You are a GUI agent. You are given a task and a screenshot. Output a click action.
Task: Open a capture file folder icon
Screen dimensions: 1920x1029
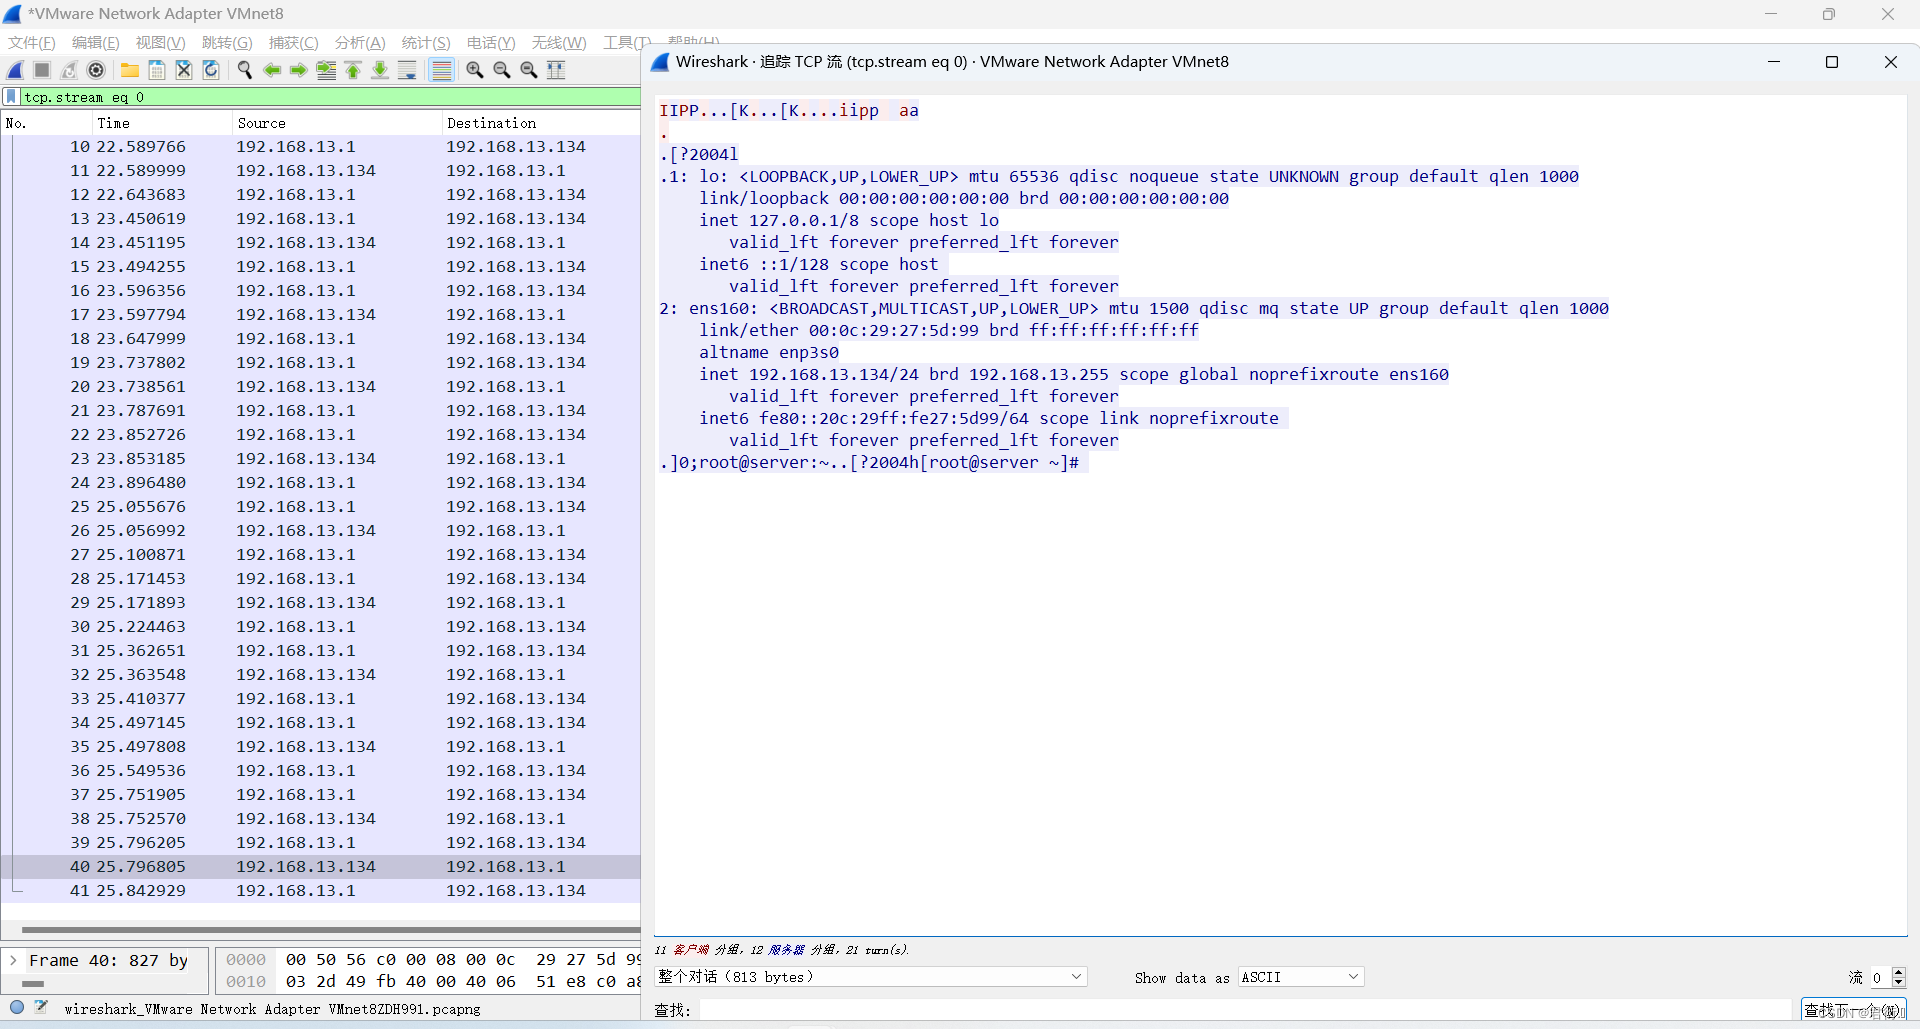[x=130, y=70]
